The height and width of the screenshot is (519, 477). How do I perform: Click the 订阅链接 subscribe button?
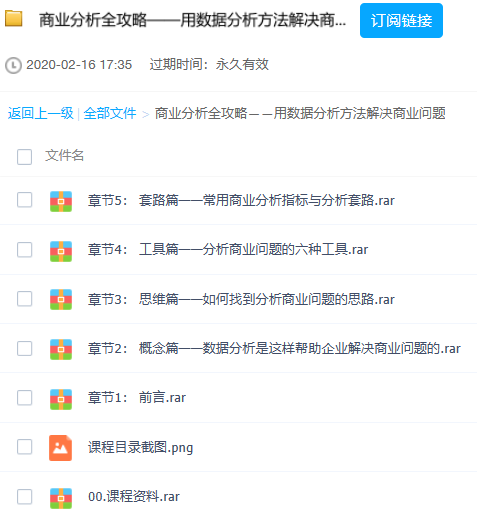click(401, 21)
